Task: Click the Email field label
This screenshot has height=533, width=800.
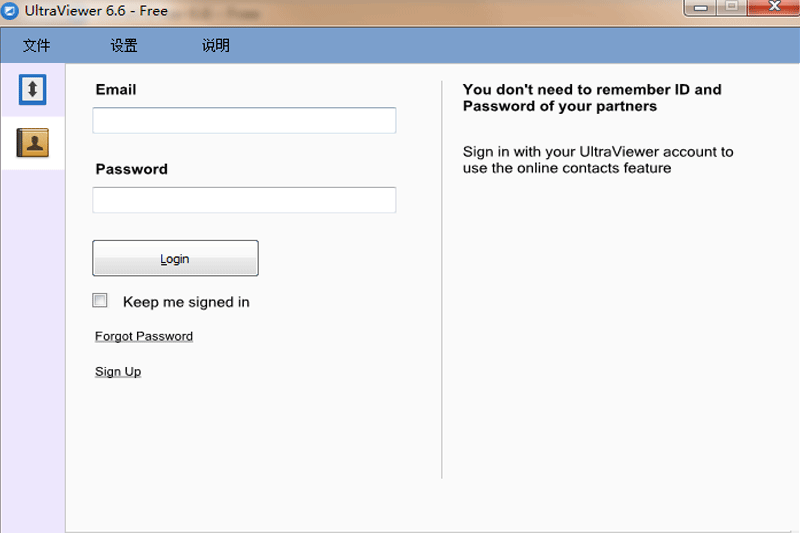Action: tap(116, 90)
